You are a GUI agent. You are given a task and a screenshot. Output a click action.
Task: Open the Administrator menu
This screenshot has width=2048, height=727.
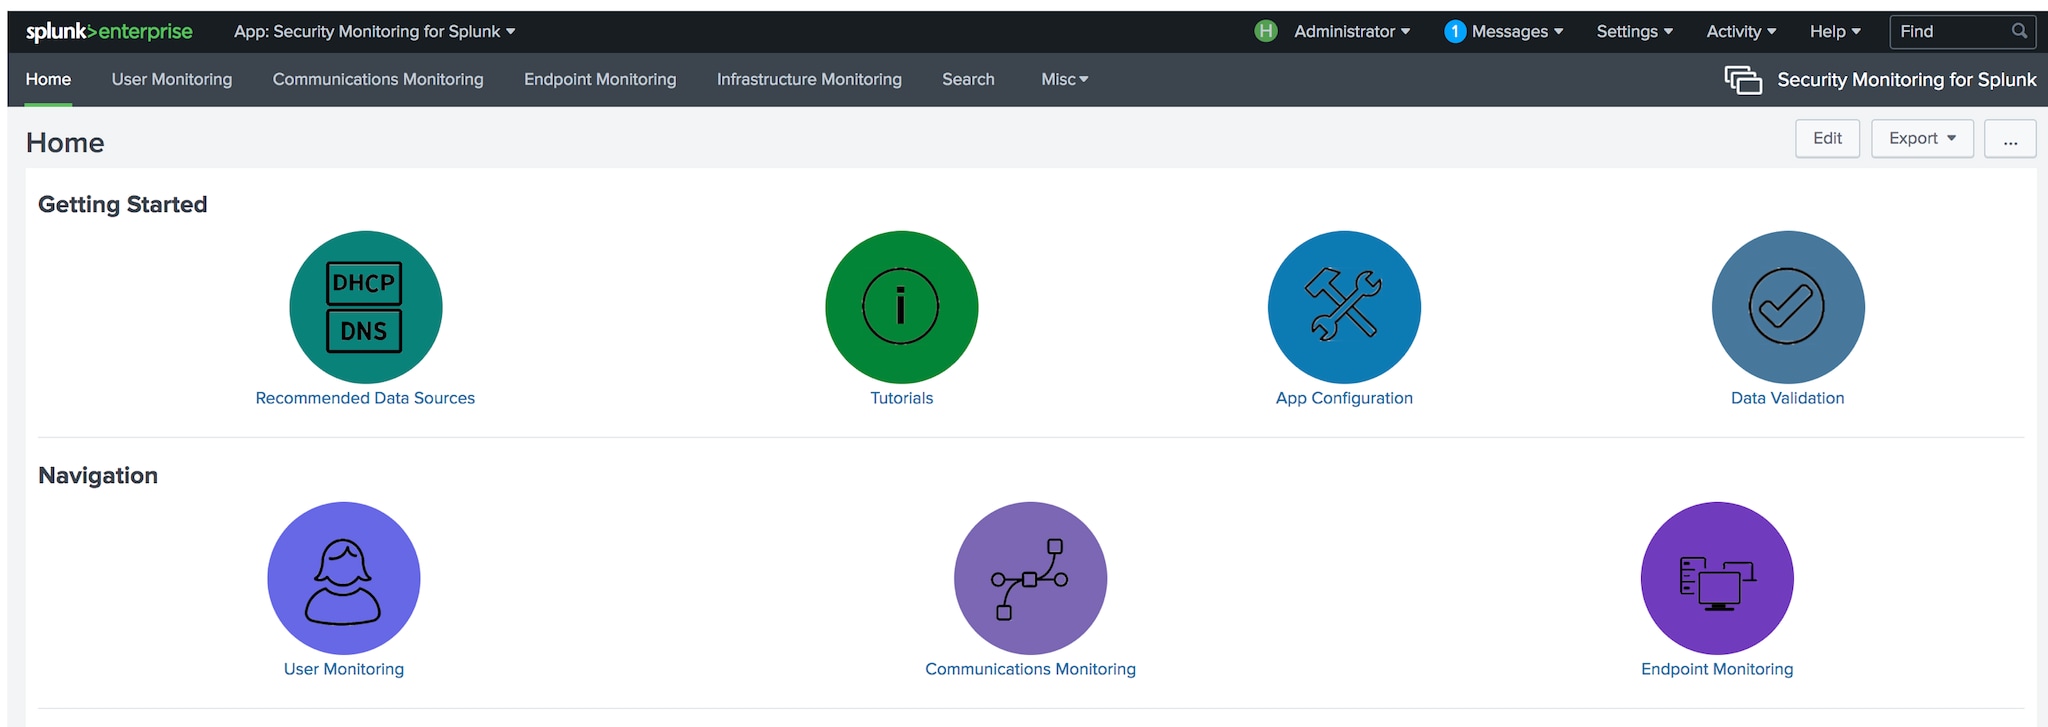(1352, 32)
